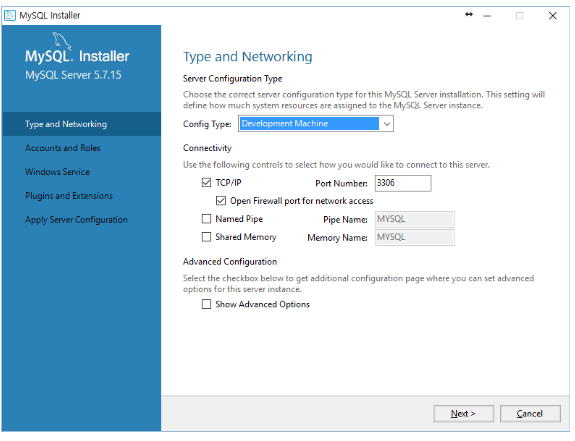Click the Connectivity section heading

[x=207, y=148]
